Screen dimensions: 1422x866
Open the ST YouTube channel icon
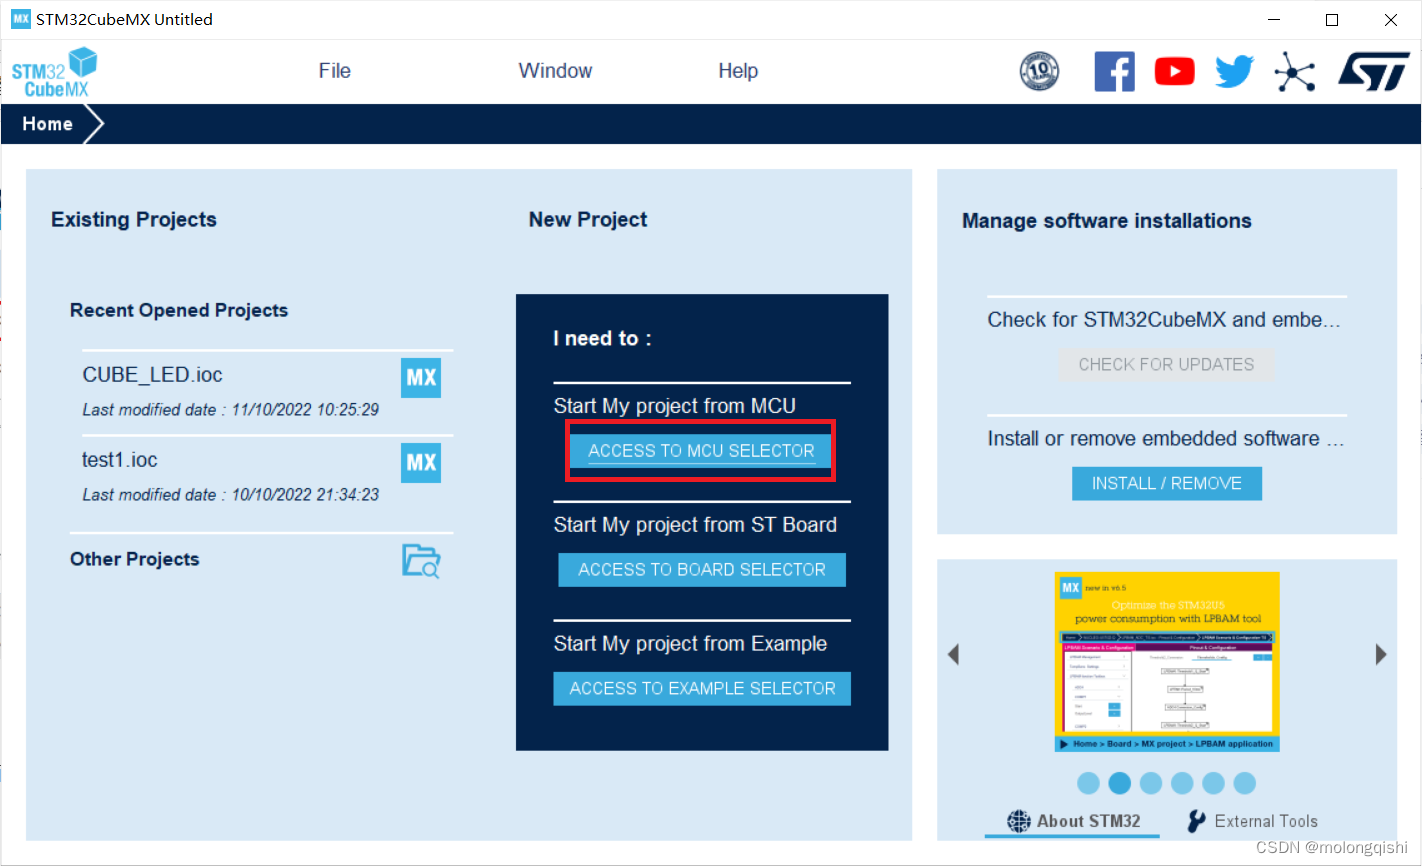pos(1174,72)
